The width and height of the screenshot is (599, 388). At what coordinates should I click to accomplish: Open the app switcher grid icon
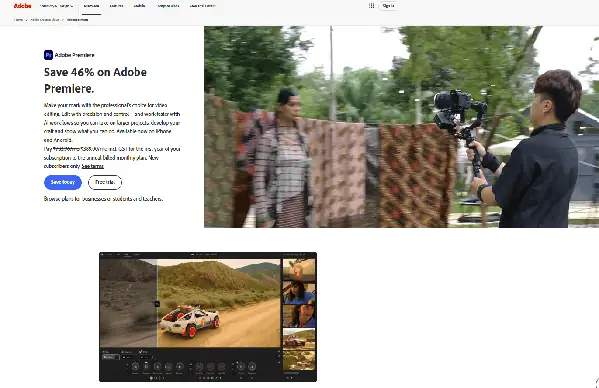371,6
